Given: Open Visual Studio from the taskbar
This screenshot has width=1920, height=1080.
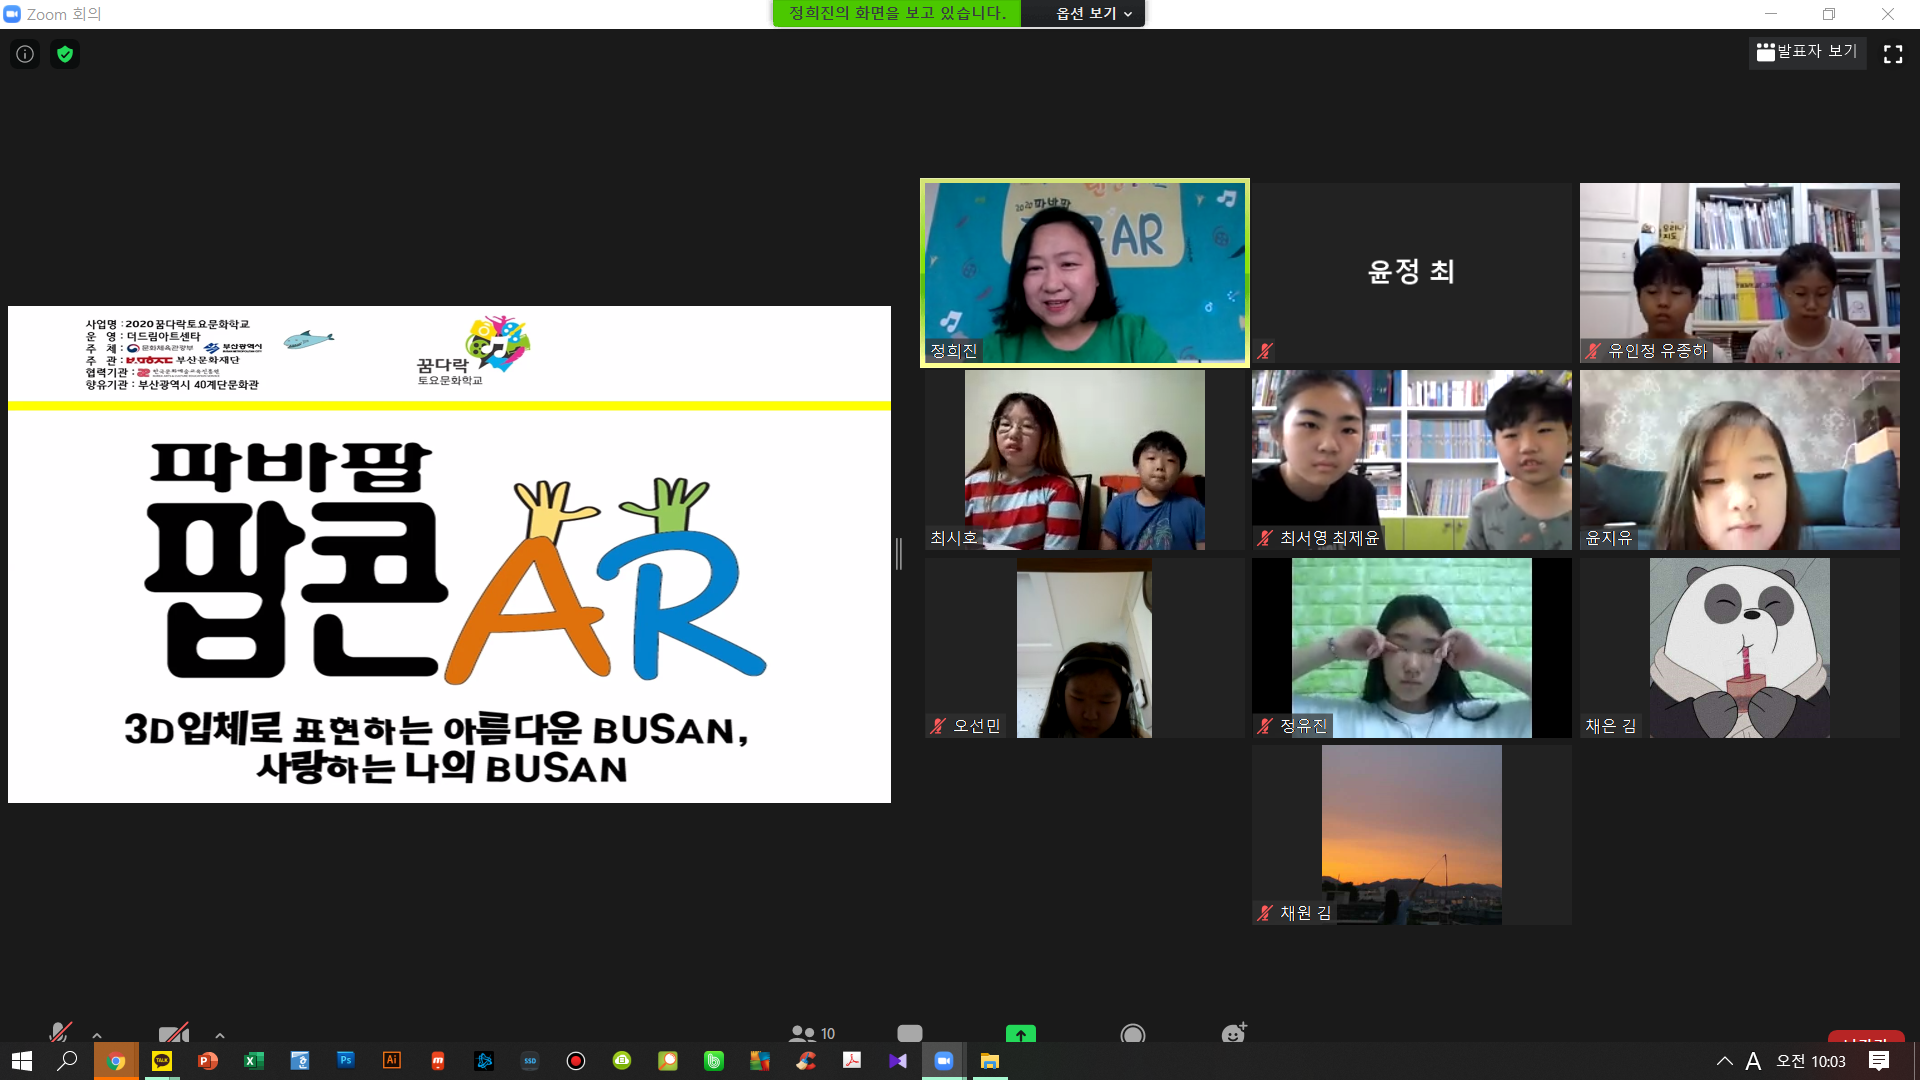Looking at the screenshot, I should [x=898, y=1061].
